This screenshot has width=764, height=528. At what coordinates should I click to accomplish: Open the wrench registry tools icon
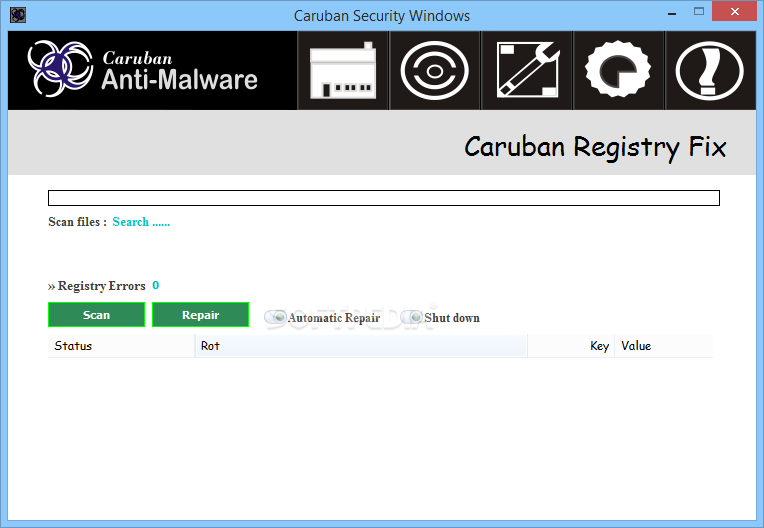[527, 71]
